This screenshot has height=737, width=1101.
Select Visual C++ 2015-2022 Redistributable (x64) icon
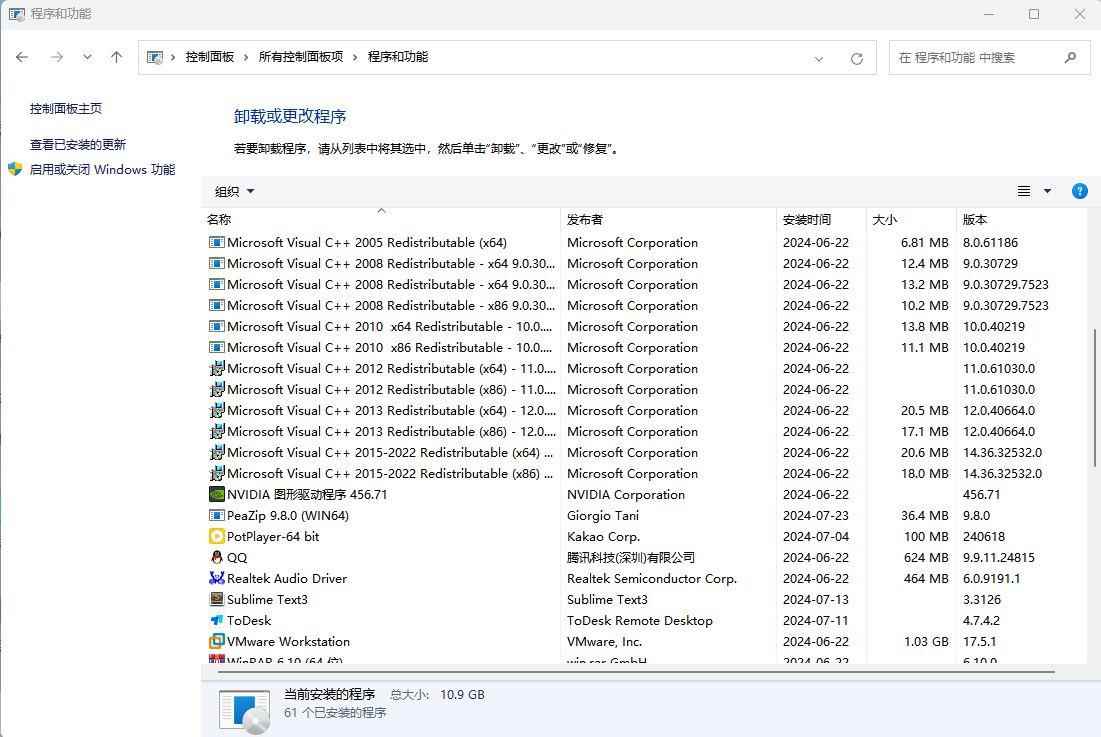(x=217, y=453)
